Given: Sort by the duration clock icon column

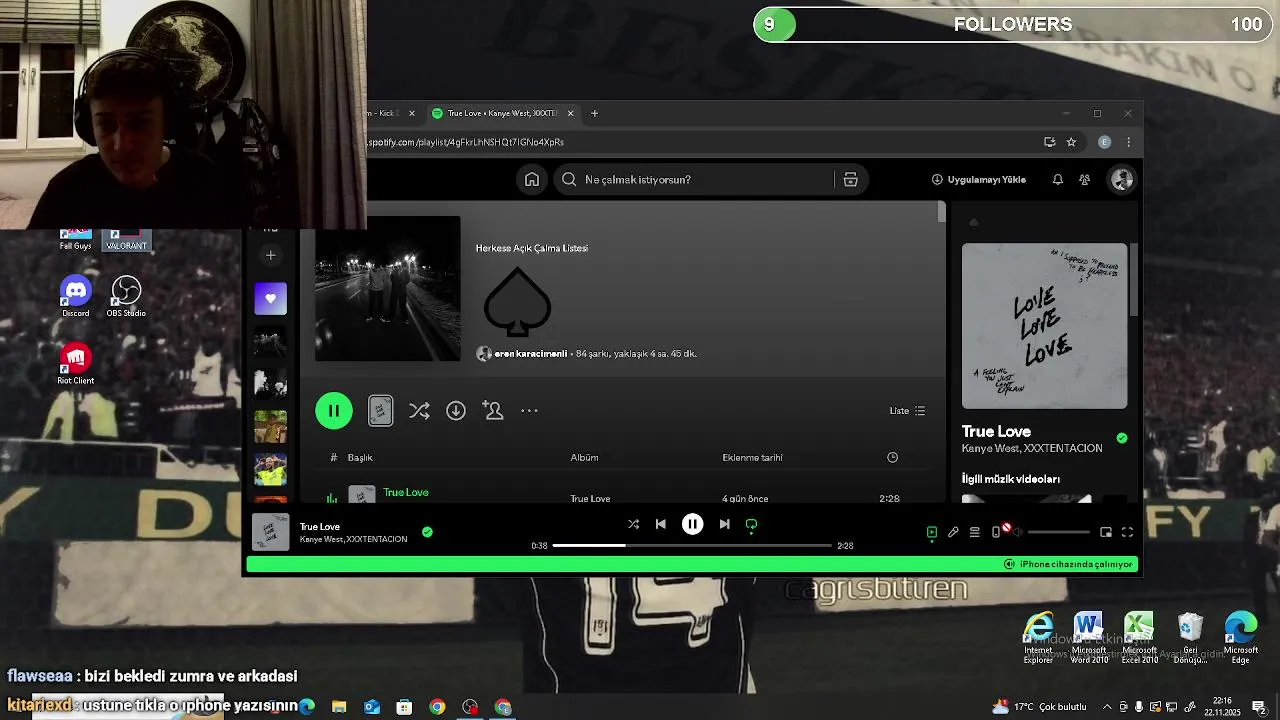Looking at the screenshot, I should pos(892,458).
